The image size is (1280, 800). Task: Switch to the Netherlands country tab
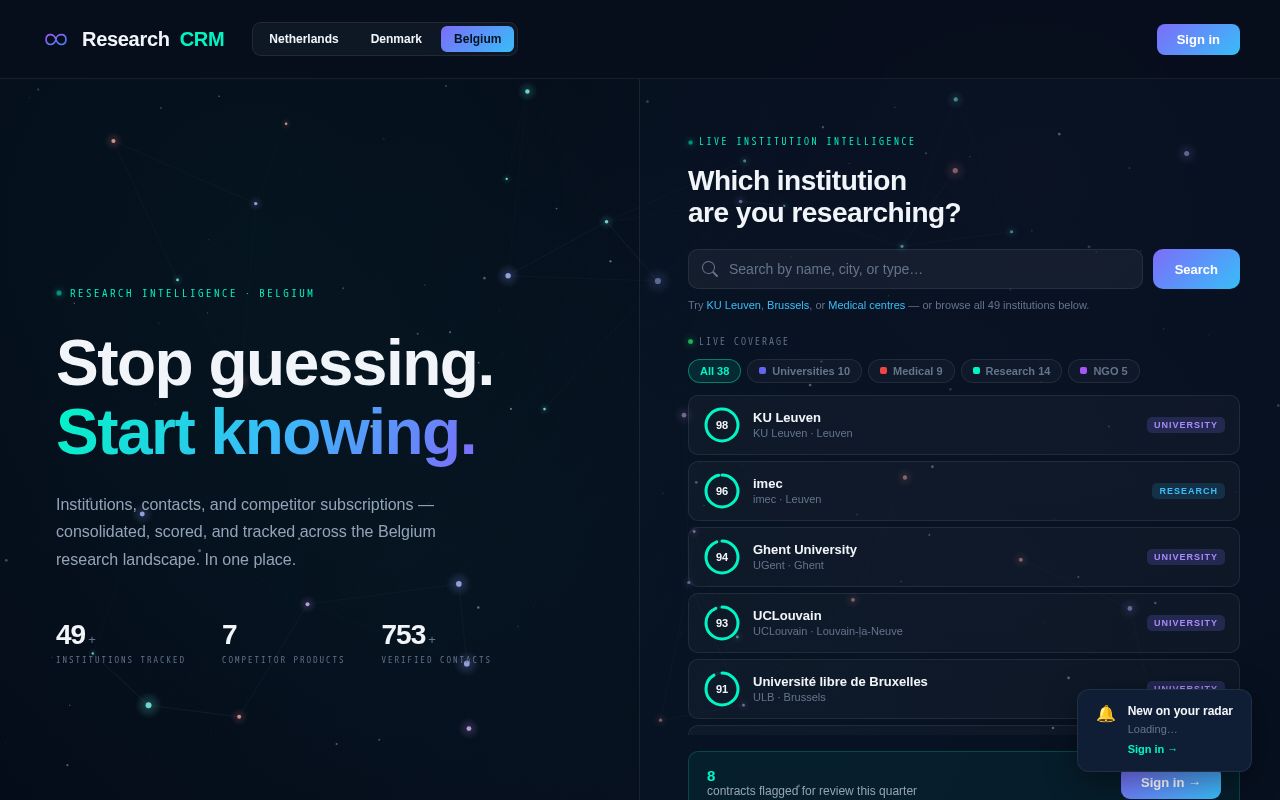(304, 39)
